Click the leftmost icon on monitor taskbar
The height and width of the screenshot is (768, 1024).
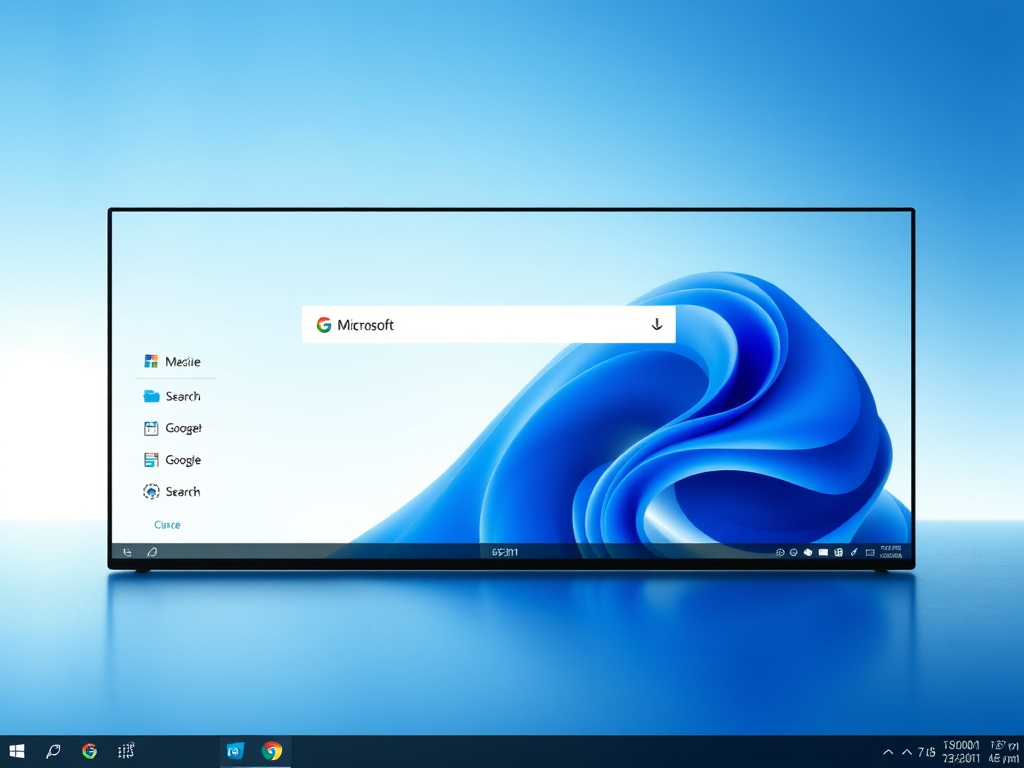(127, 552)
